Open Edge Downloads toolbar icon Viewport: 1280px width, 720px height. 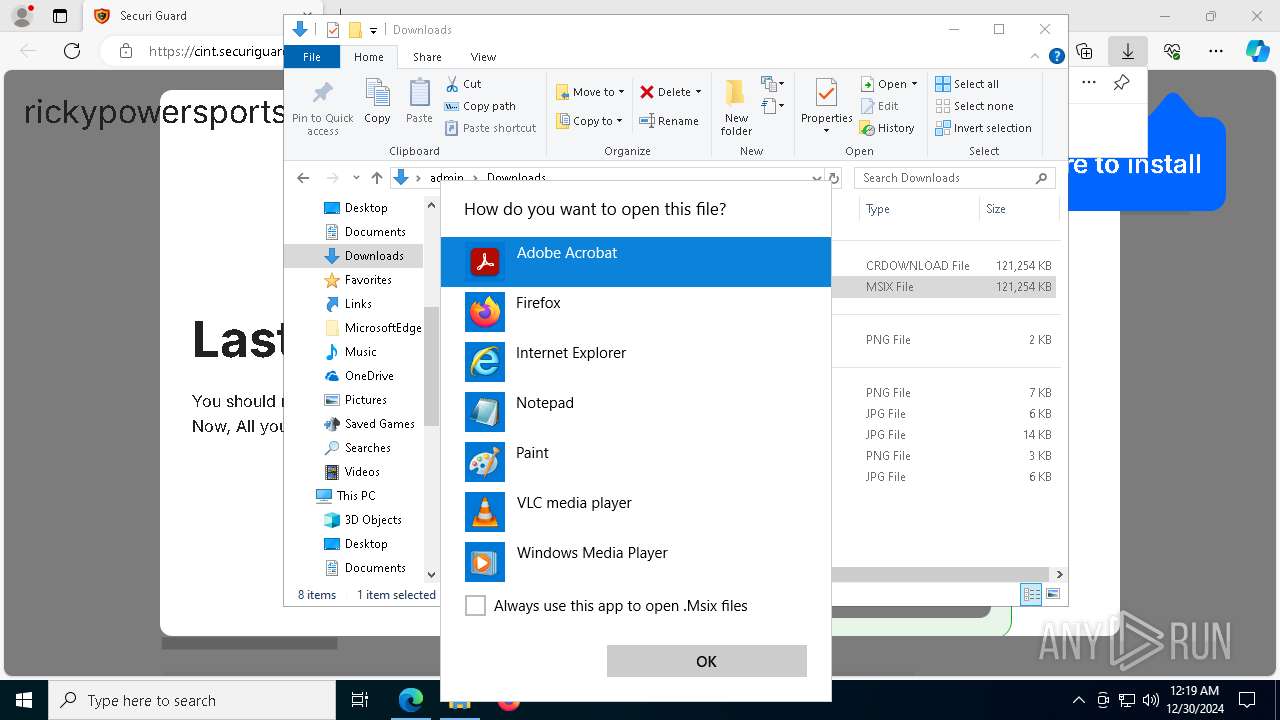[1128, 51]
